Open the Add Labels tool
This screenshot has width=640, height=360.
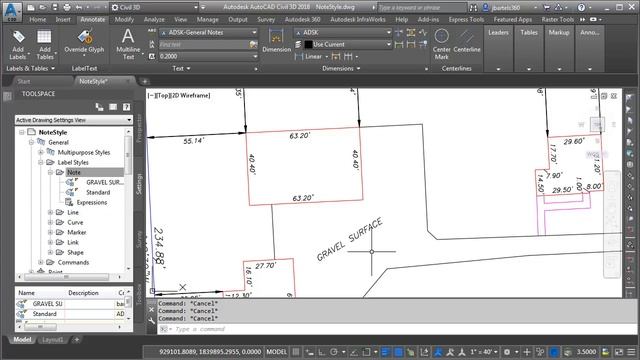click(18, 45)
